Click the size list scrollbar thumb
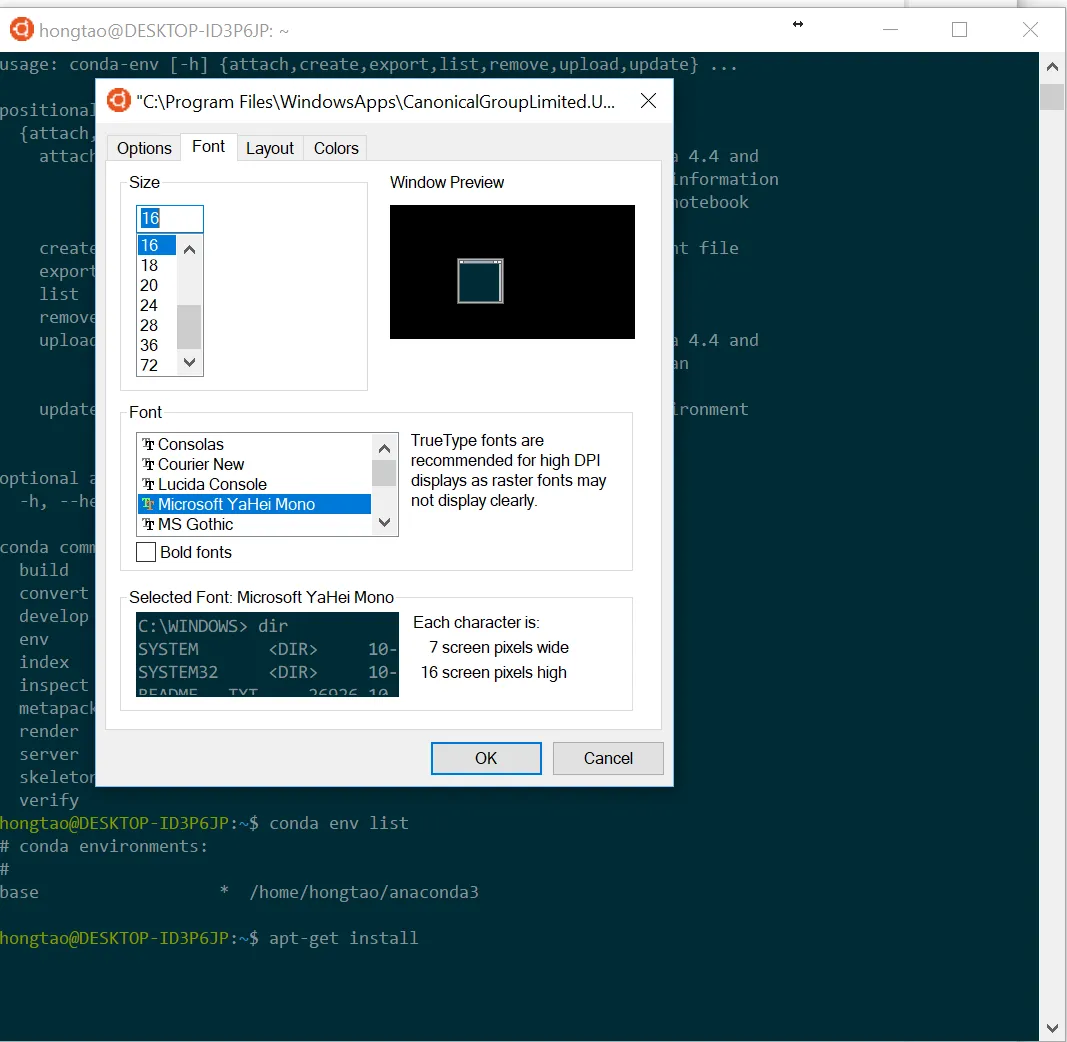The height and width of the screenshot is (1042, 1067). [189, 326]
